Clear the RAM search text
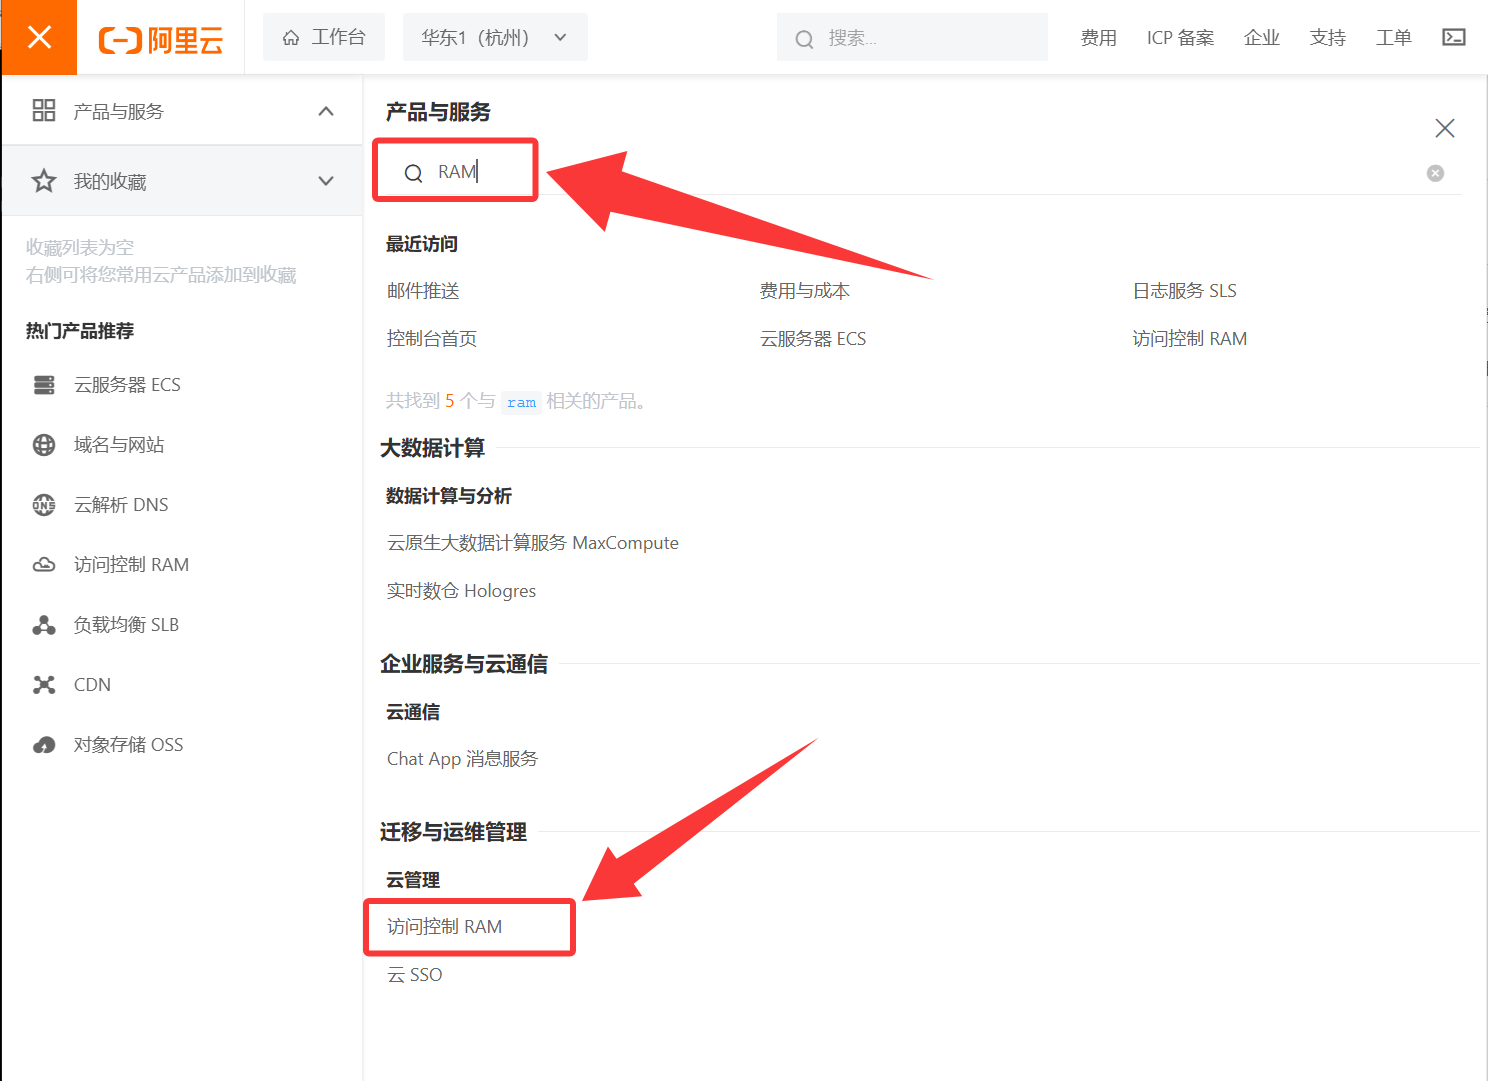Image resolution: width=1488 pixels, height=1081 pixels. coord(1435,173)
